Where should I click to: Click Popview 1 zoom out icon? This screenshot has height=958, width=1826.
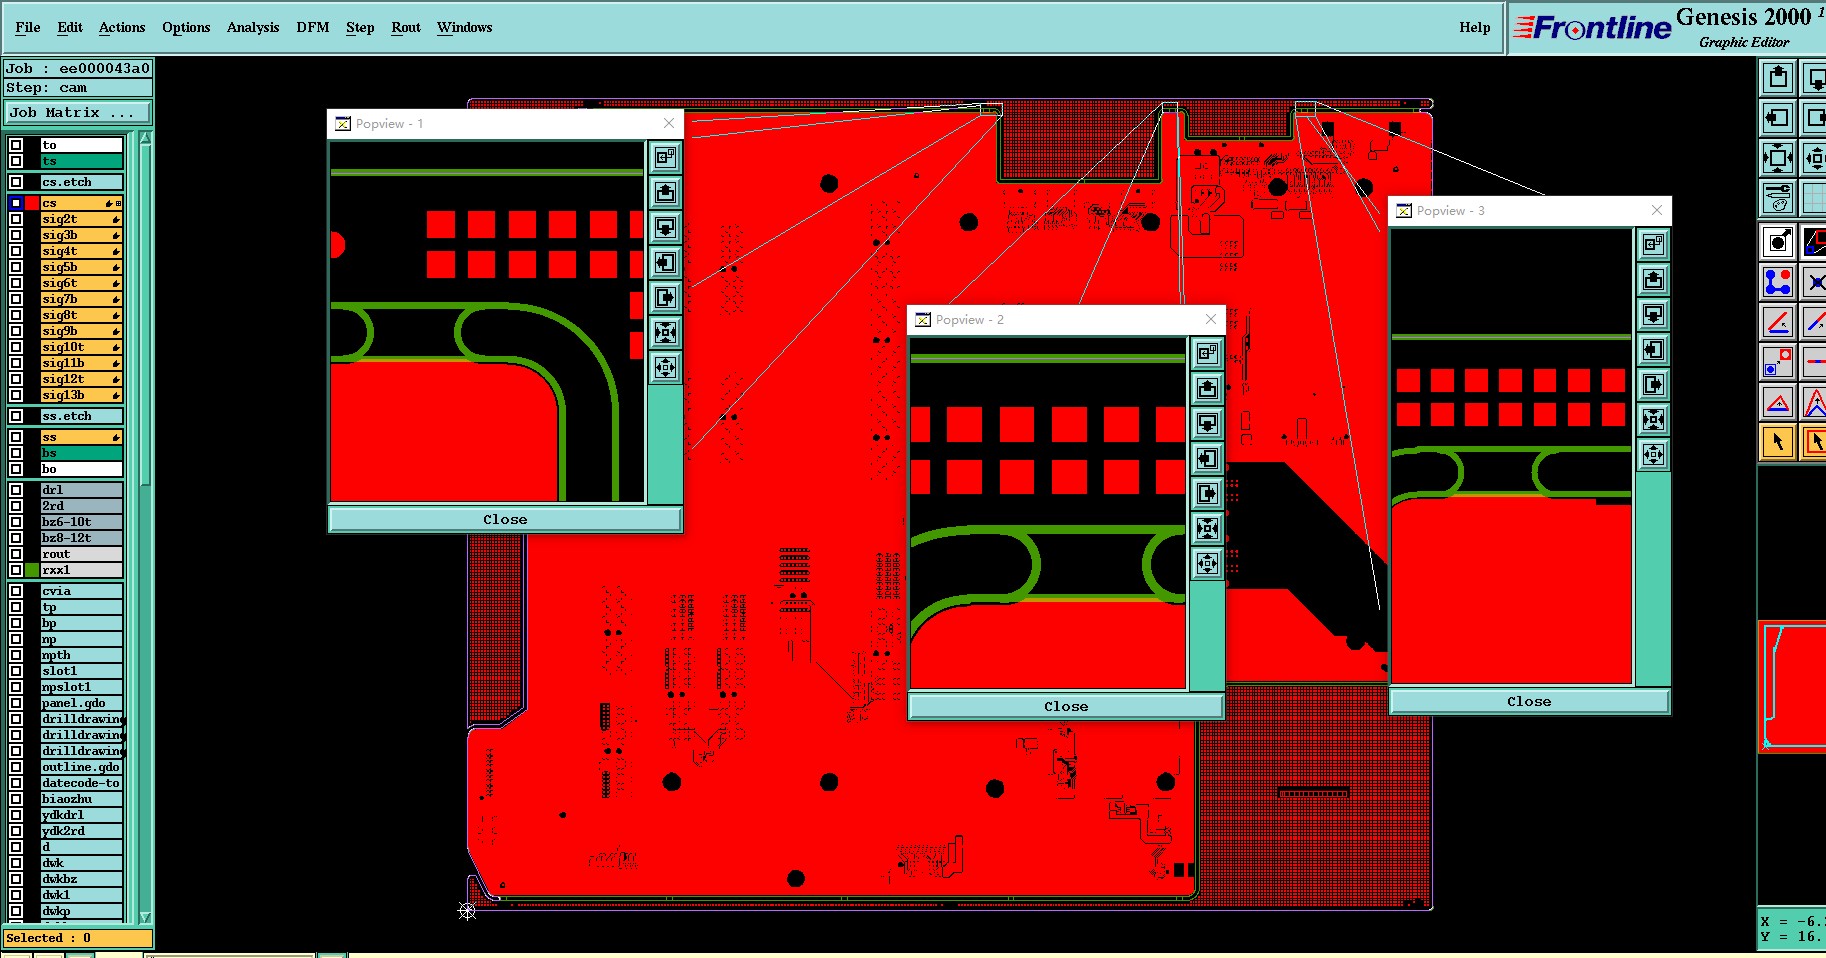(665, 368)
